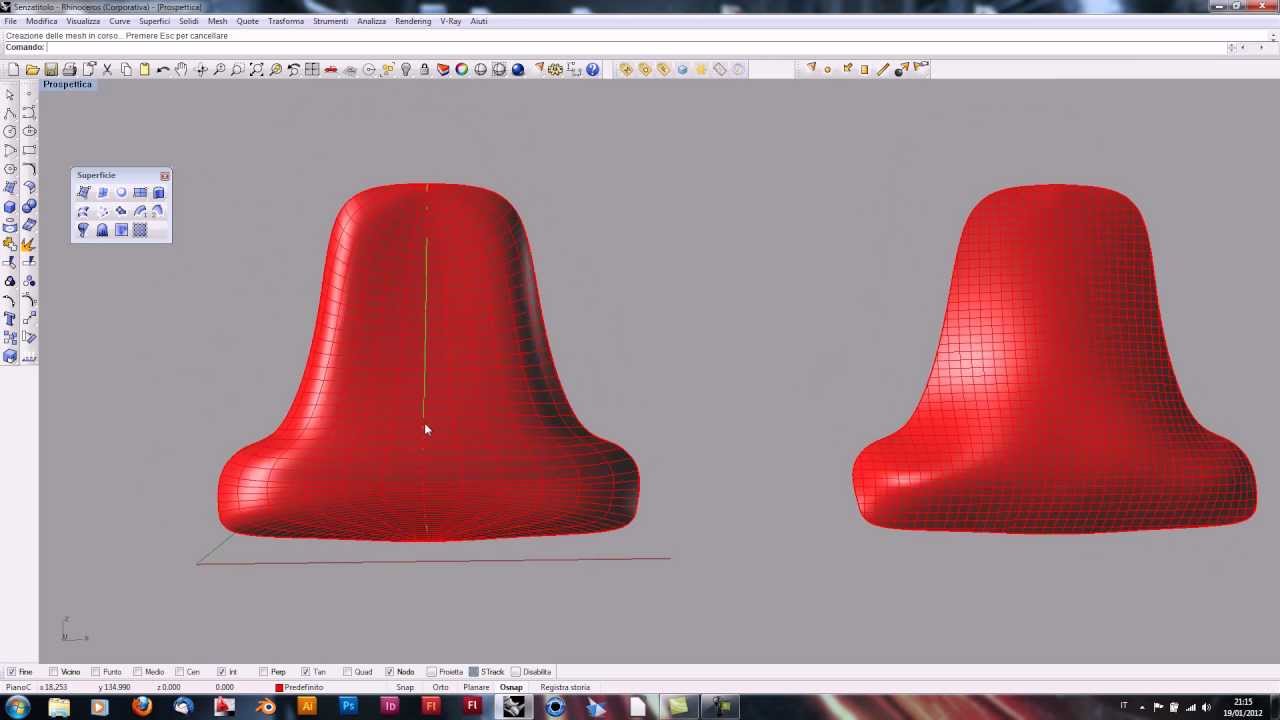Choose the Zoom Extents icon in the toolbar

256,69
